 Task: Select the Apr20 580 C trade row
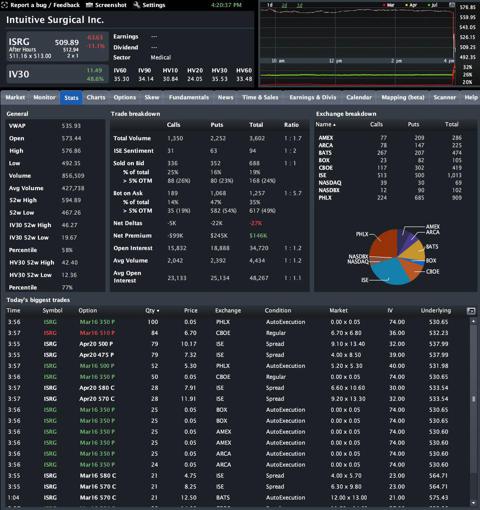point(237,388)
